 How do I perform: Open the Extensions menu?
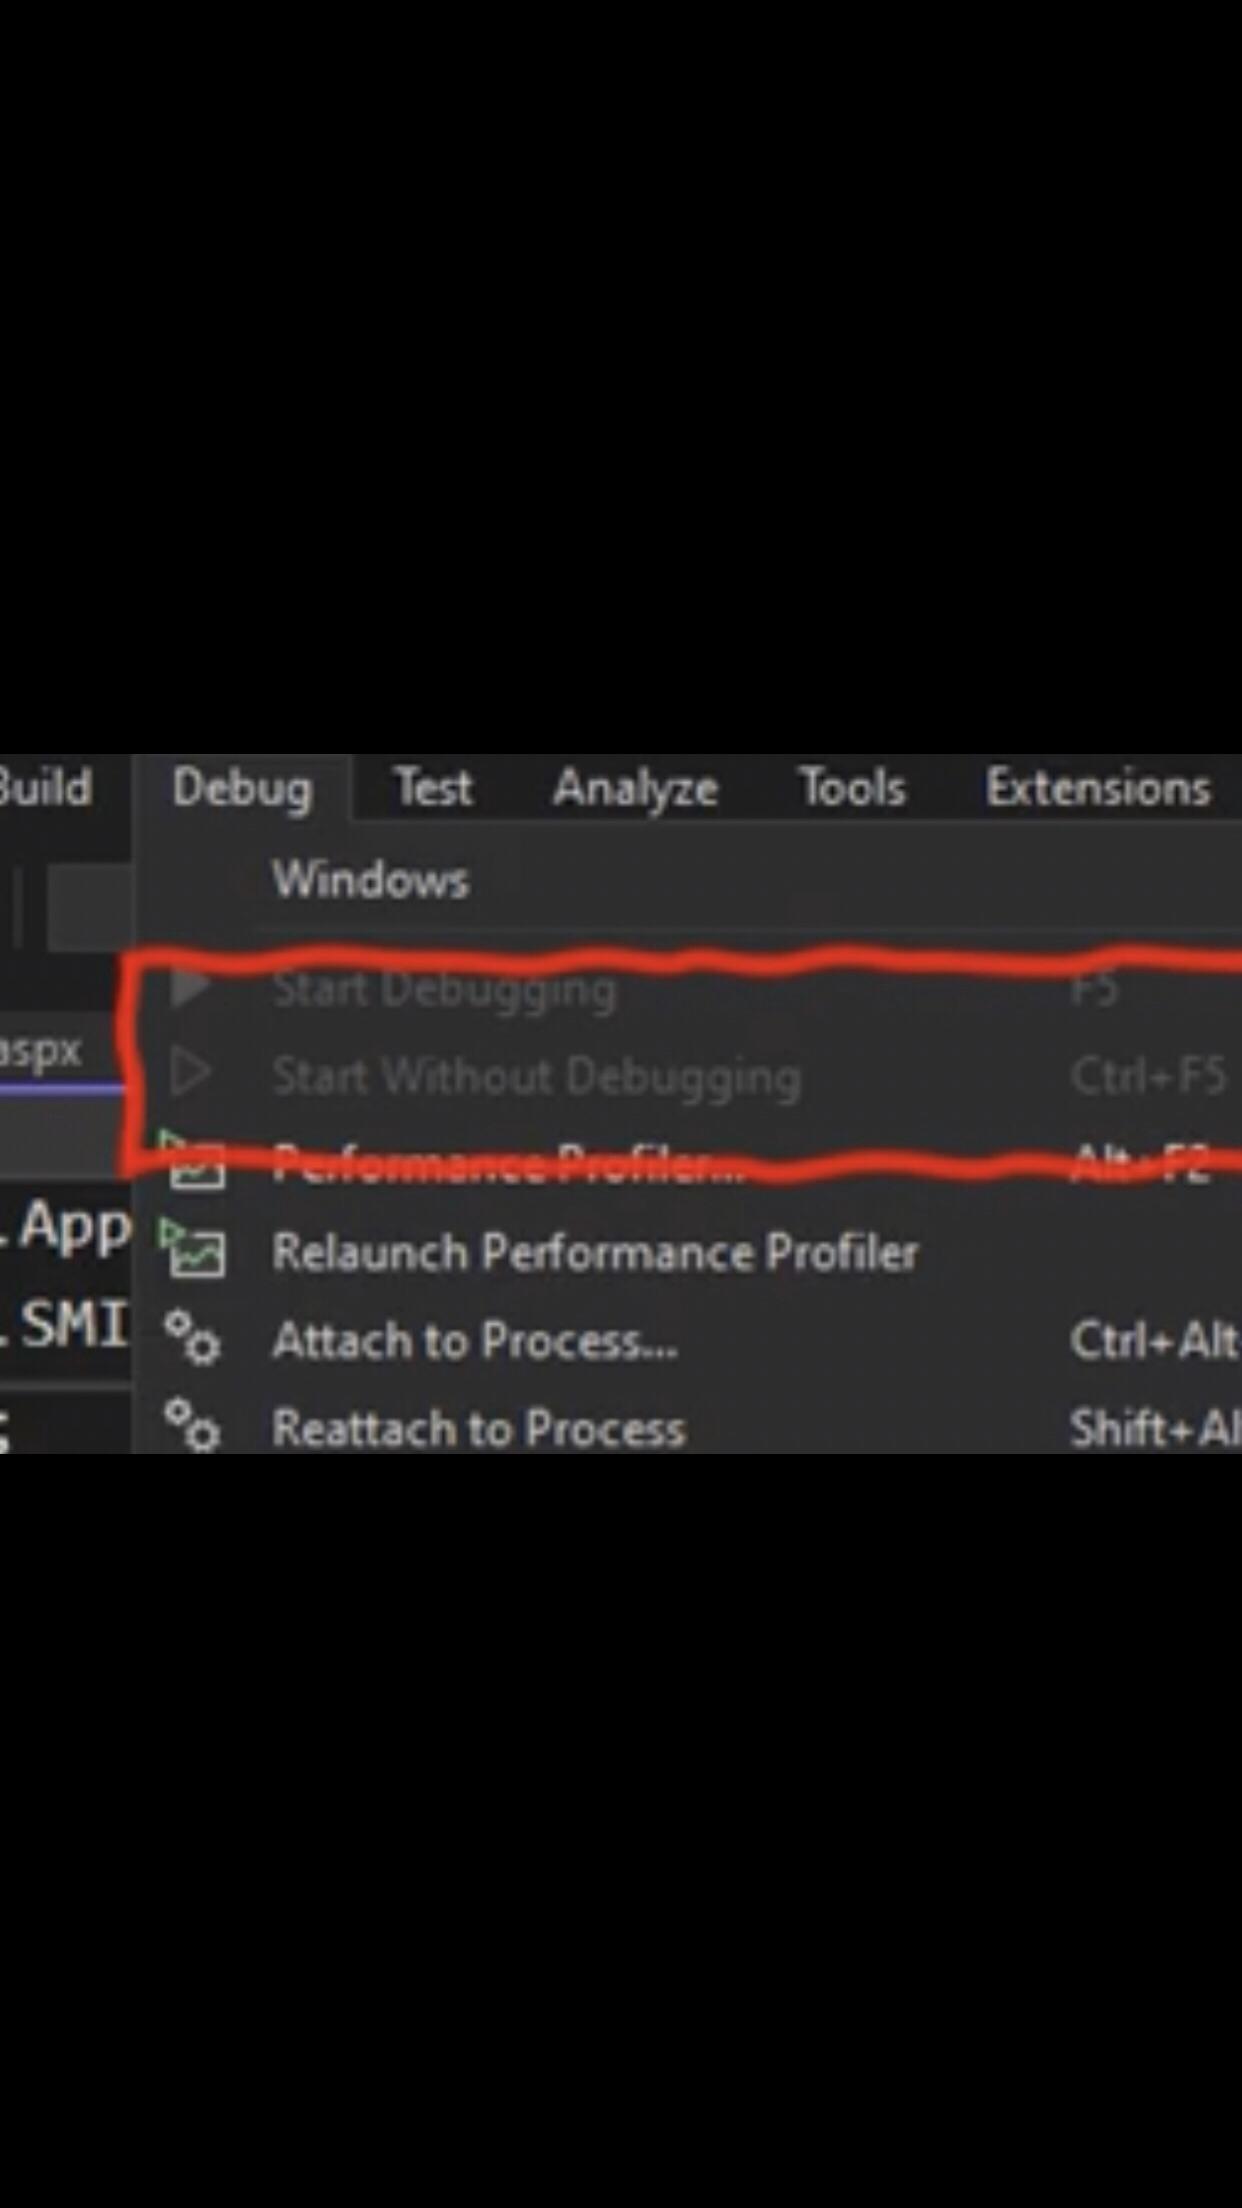tap(1098, 788)
